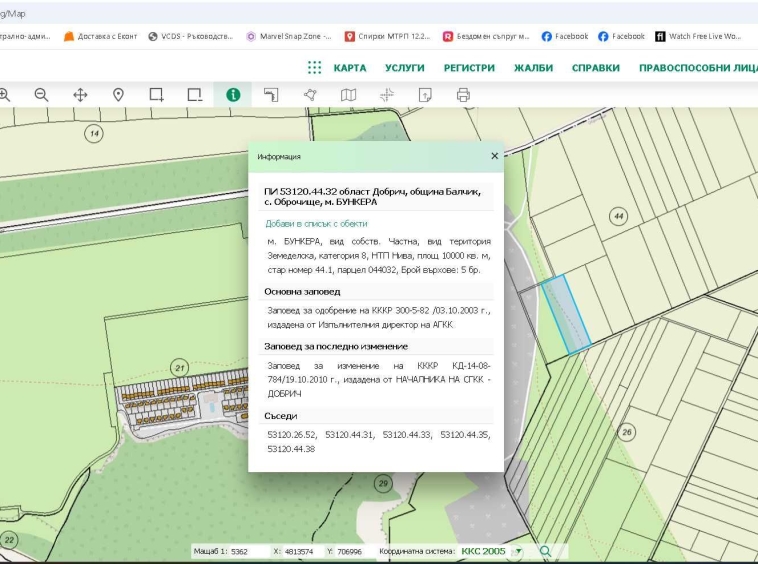Open the КАРТА menu

pos(350,68)
